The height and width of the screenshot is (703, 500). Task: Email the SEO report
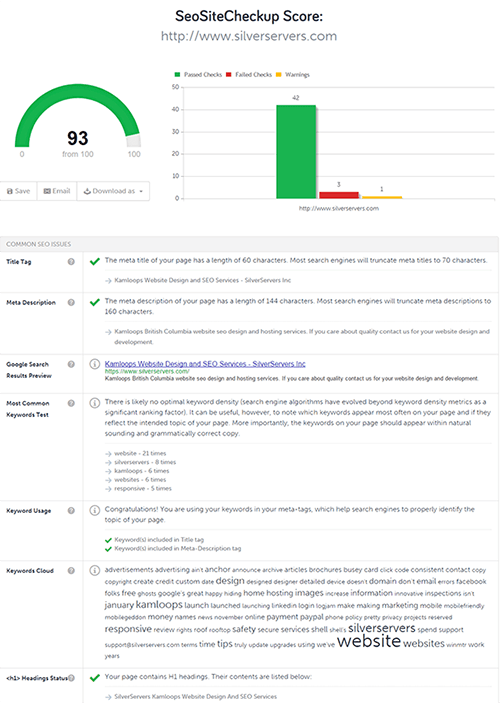[x=57, y=191]
